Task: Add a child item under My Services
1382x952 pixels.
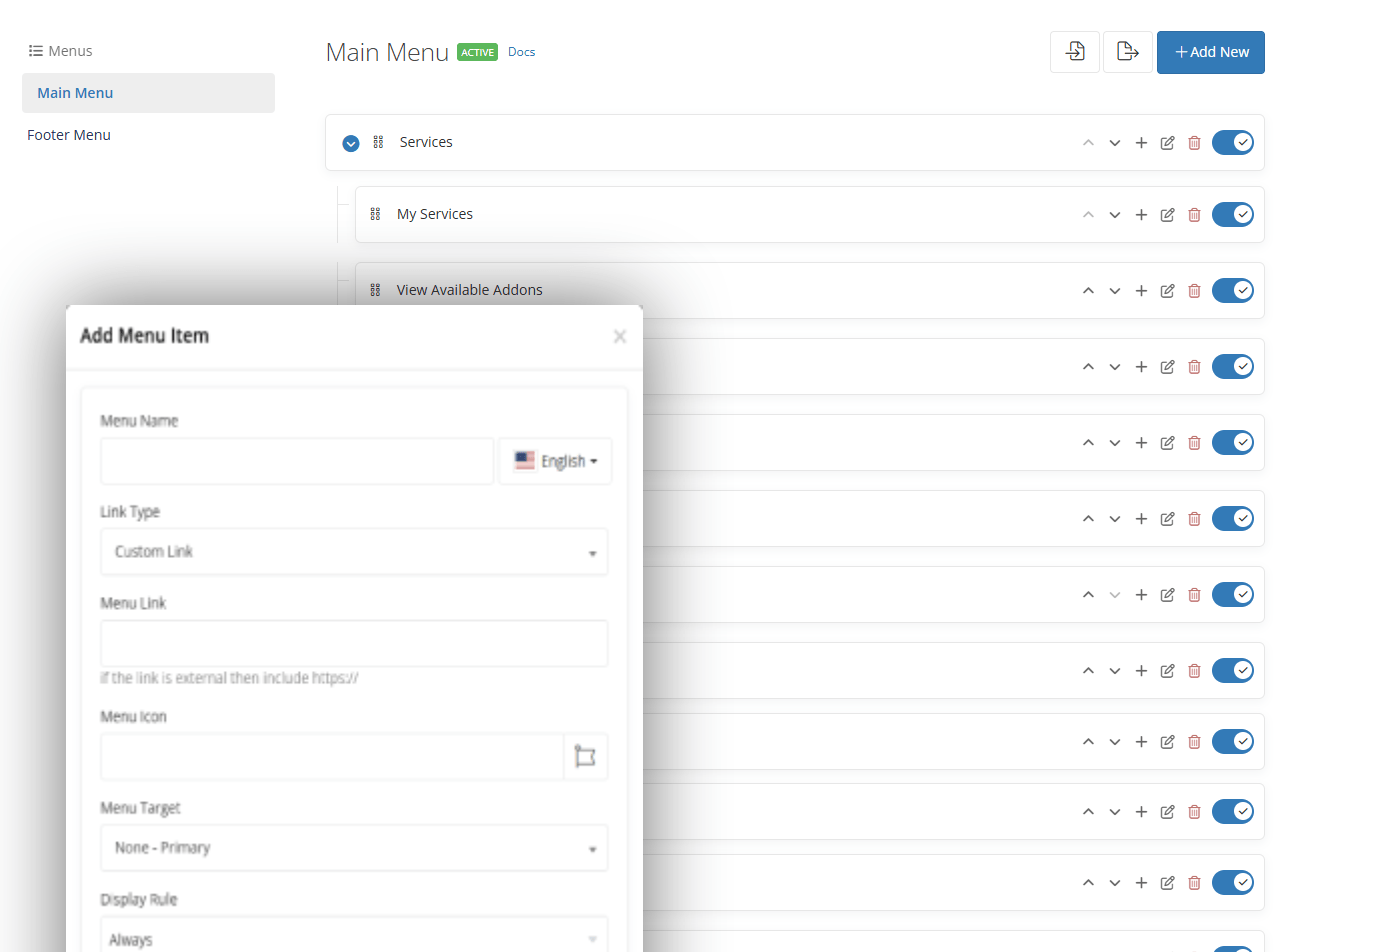Action: click(1141, 215)
